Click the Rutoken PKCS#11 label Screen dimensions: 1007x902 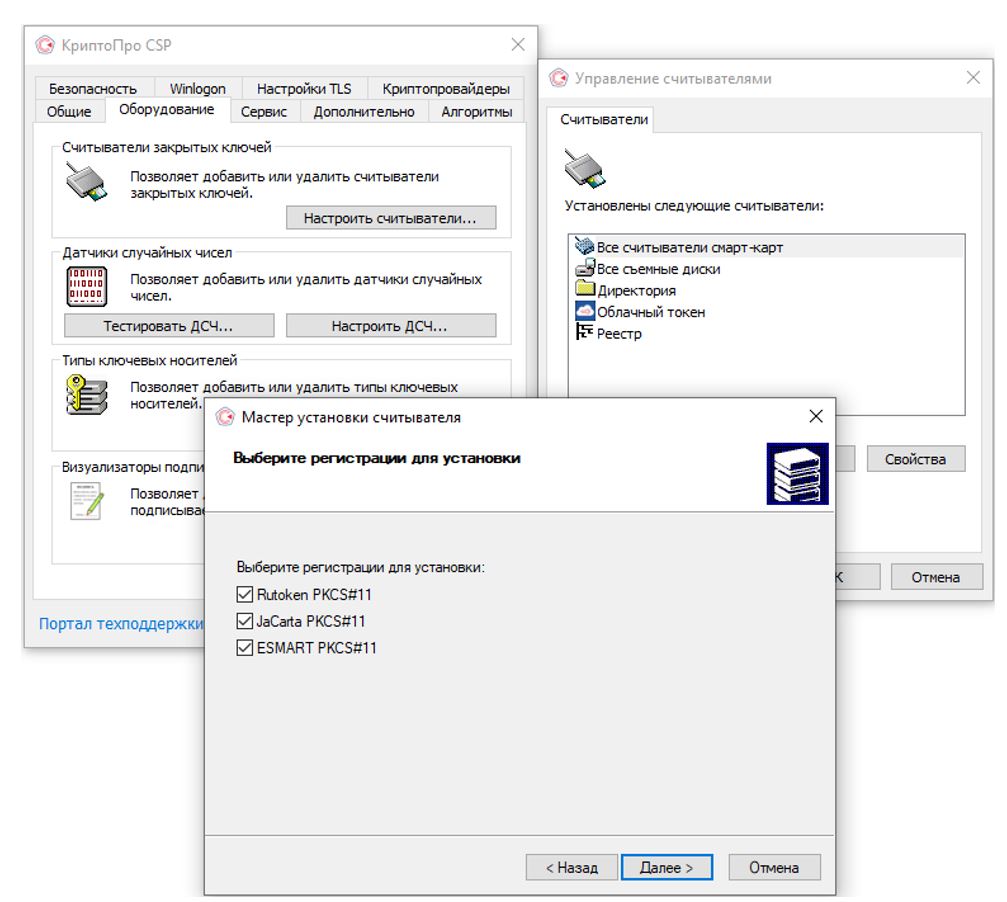coord(315,594)
